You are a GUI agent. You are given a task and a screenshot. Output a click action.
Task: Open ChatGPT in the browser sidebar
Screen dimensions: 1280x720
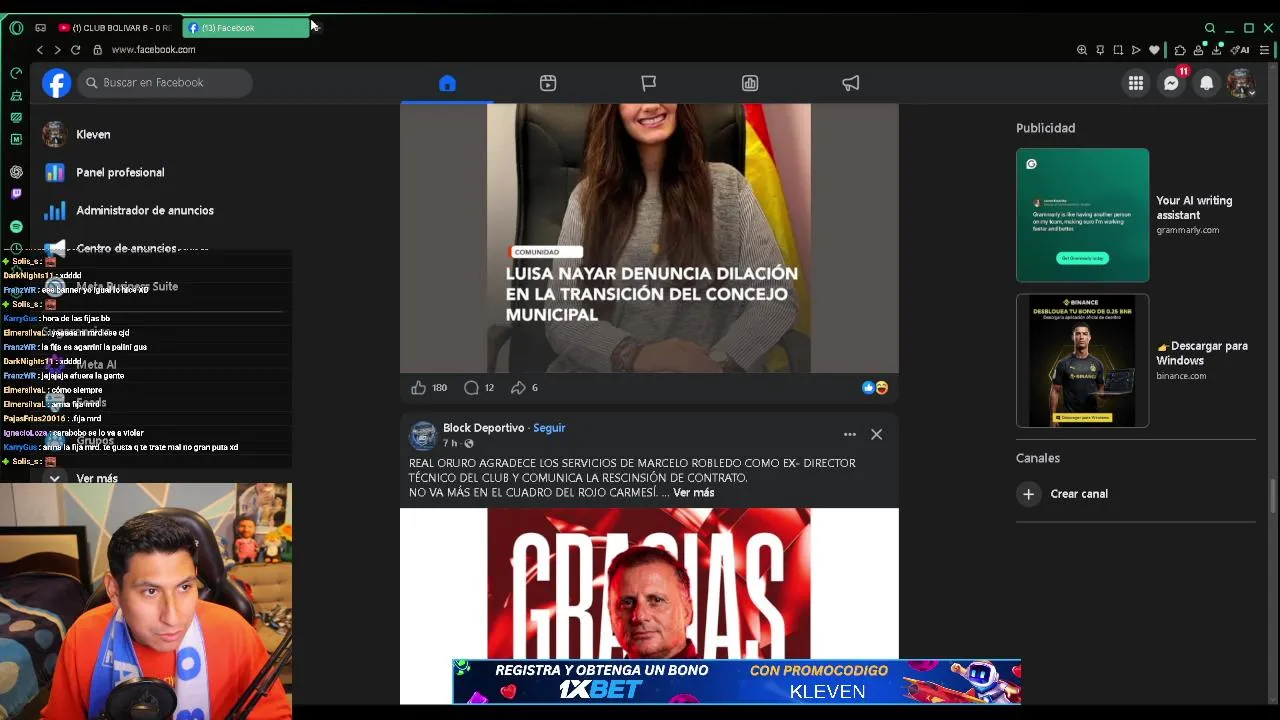point(16,172)
